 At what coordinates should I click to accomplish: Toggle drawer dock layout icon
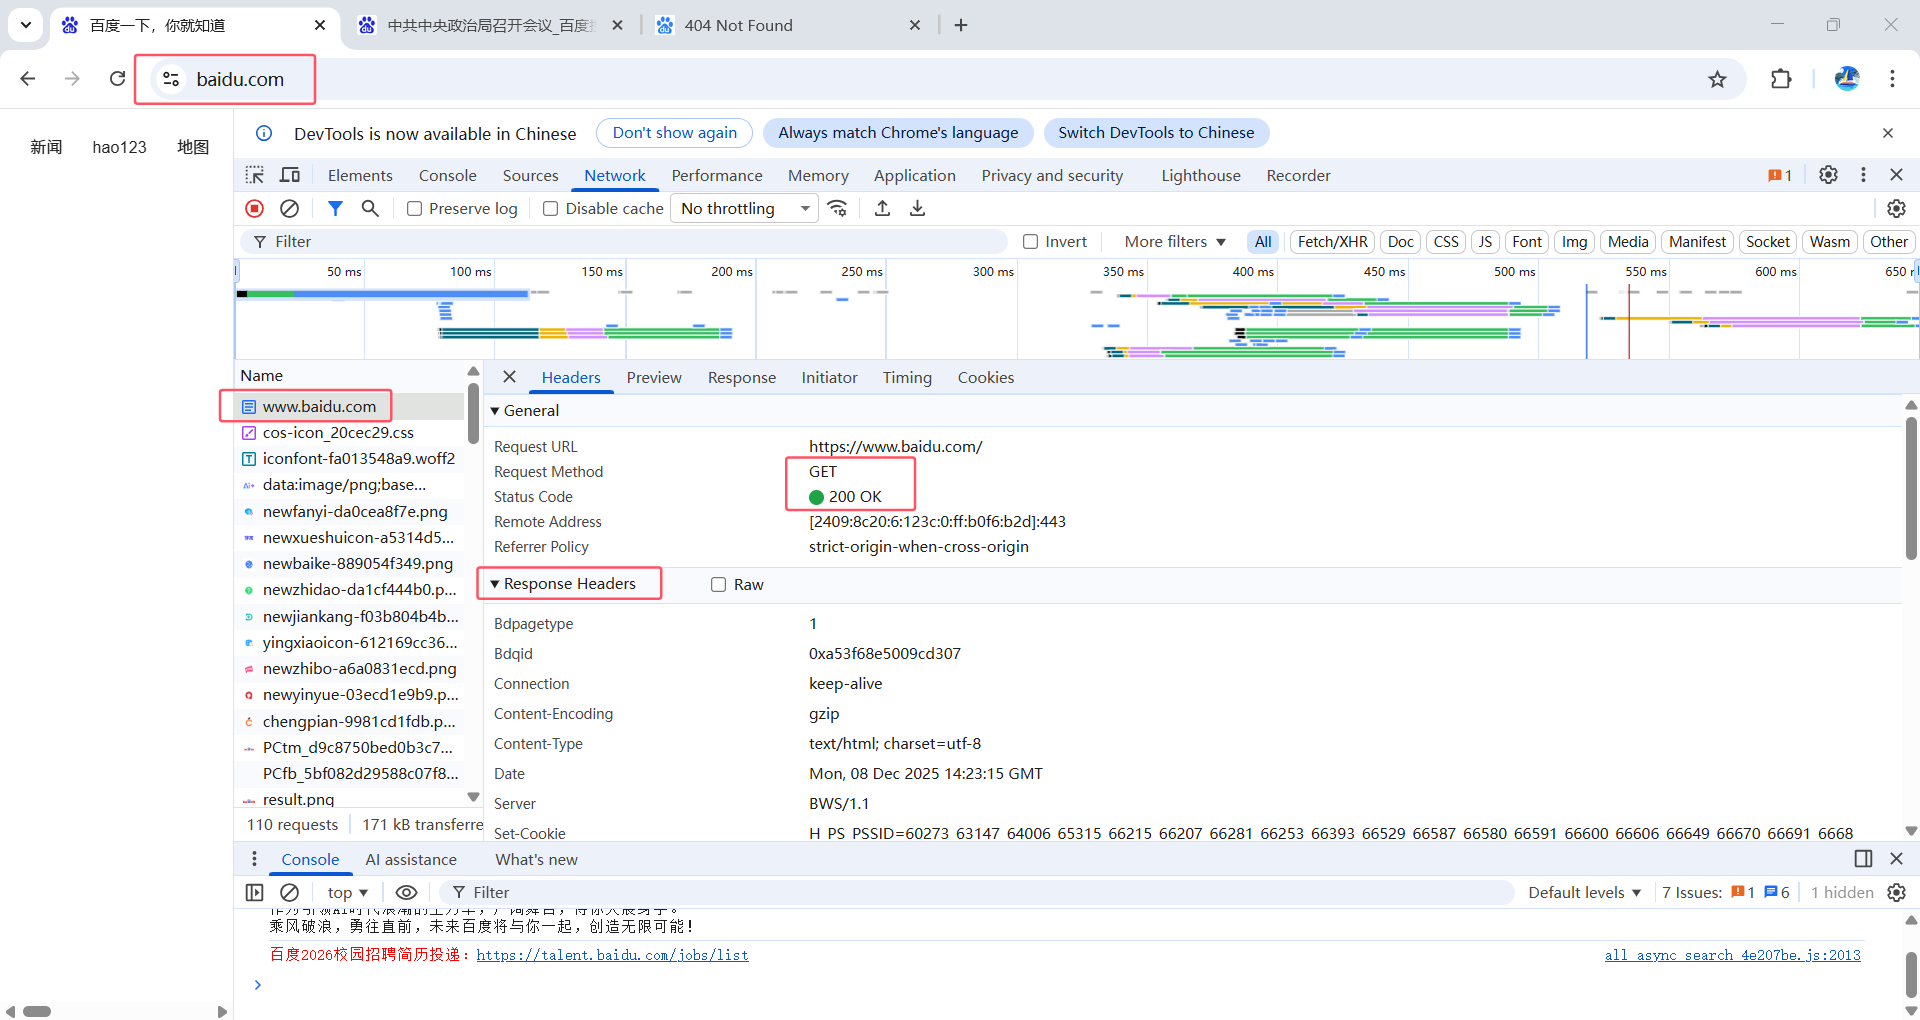1863,859
